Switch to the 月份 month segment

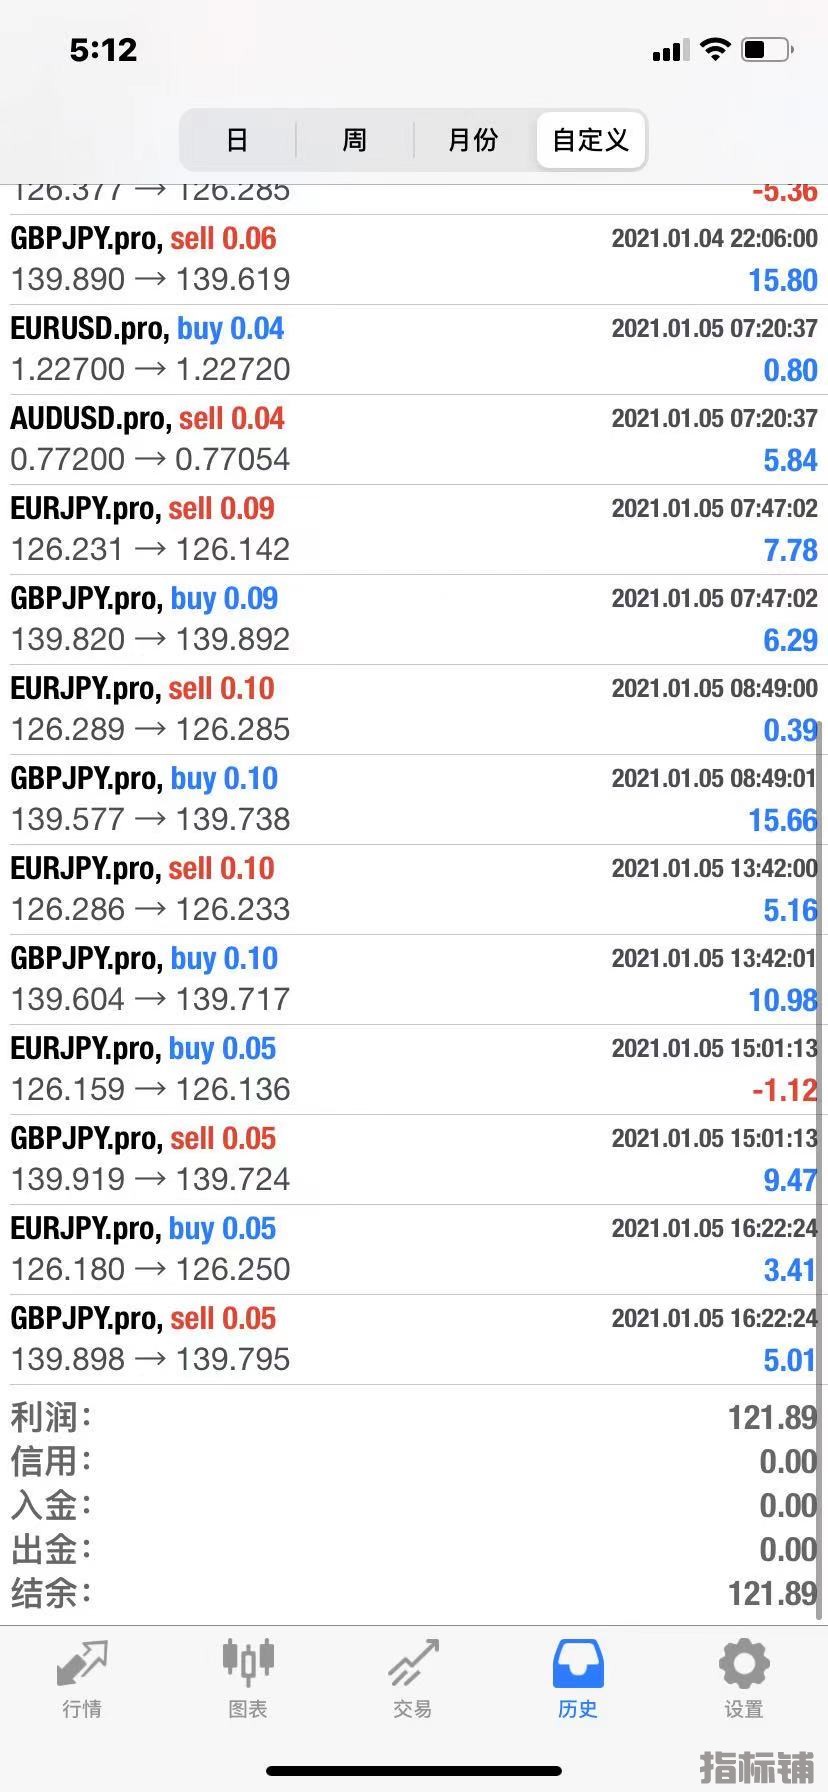(x=473, y=140)
